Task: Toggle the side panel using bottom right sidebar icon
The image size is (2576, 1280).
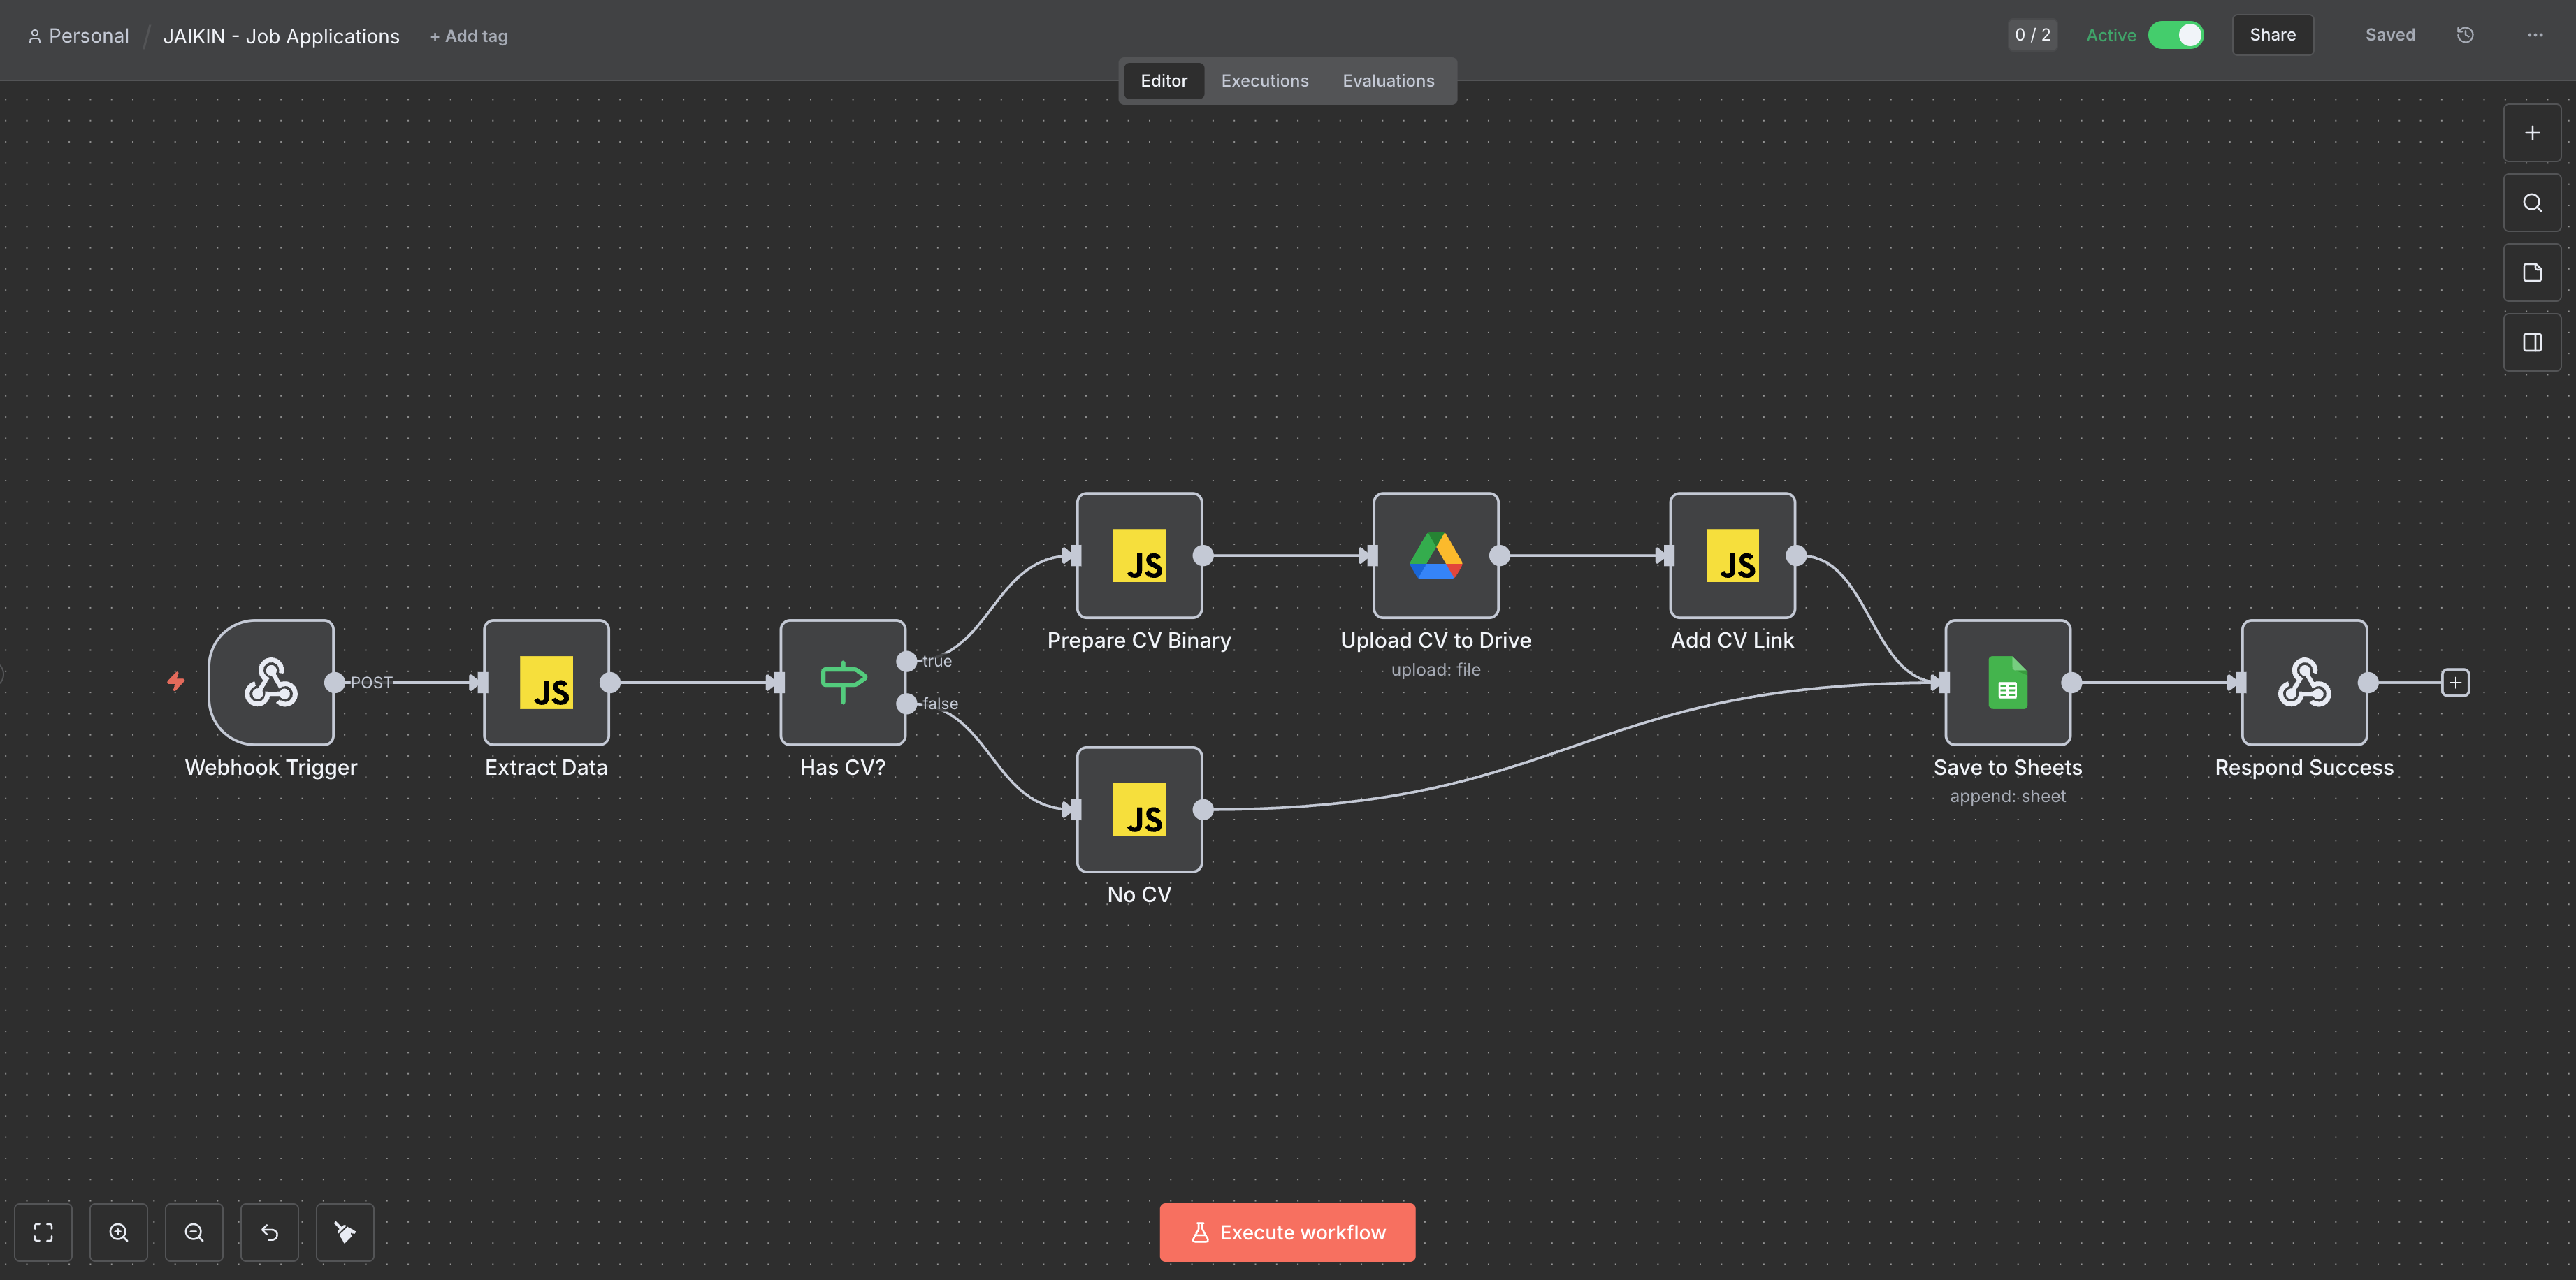Action: pyautogui.click(x=2531, y=342)
